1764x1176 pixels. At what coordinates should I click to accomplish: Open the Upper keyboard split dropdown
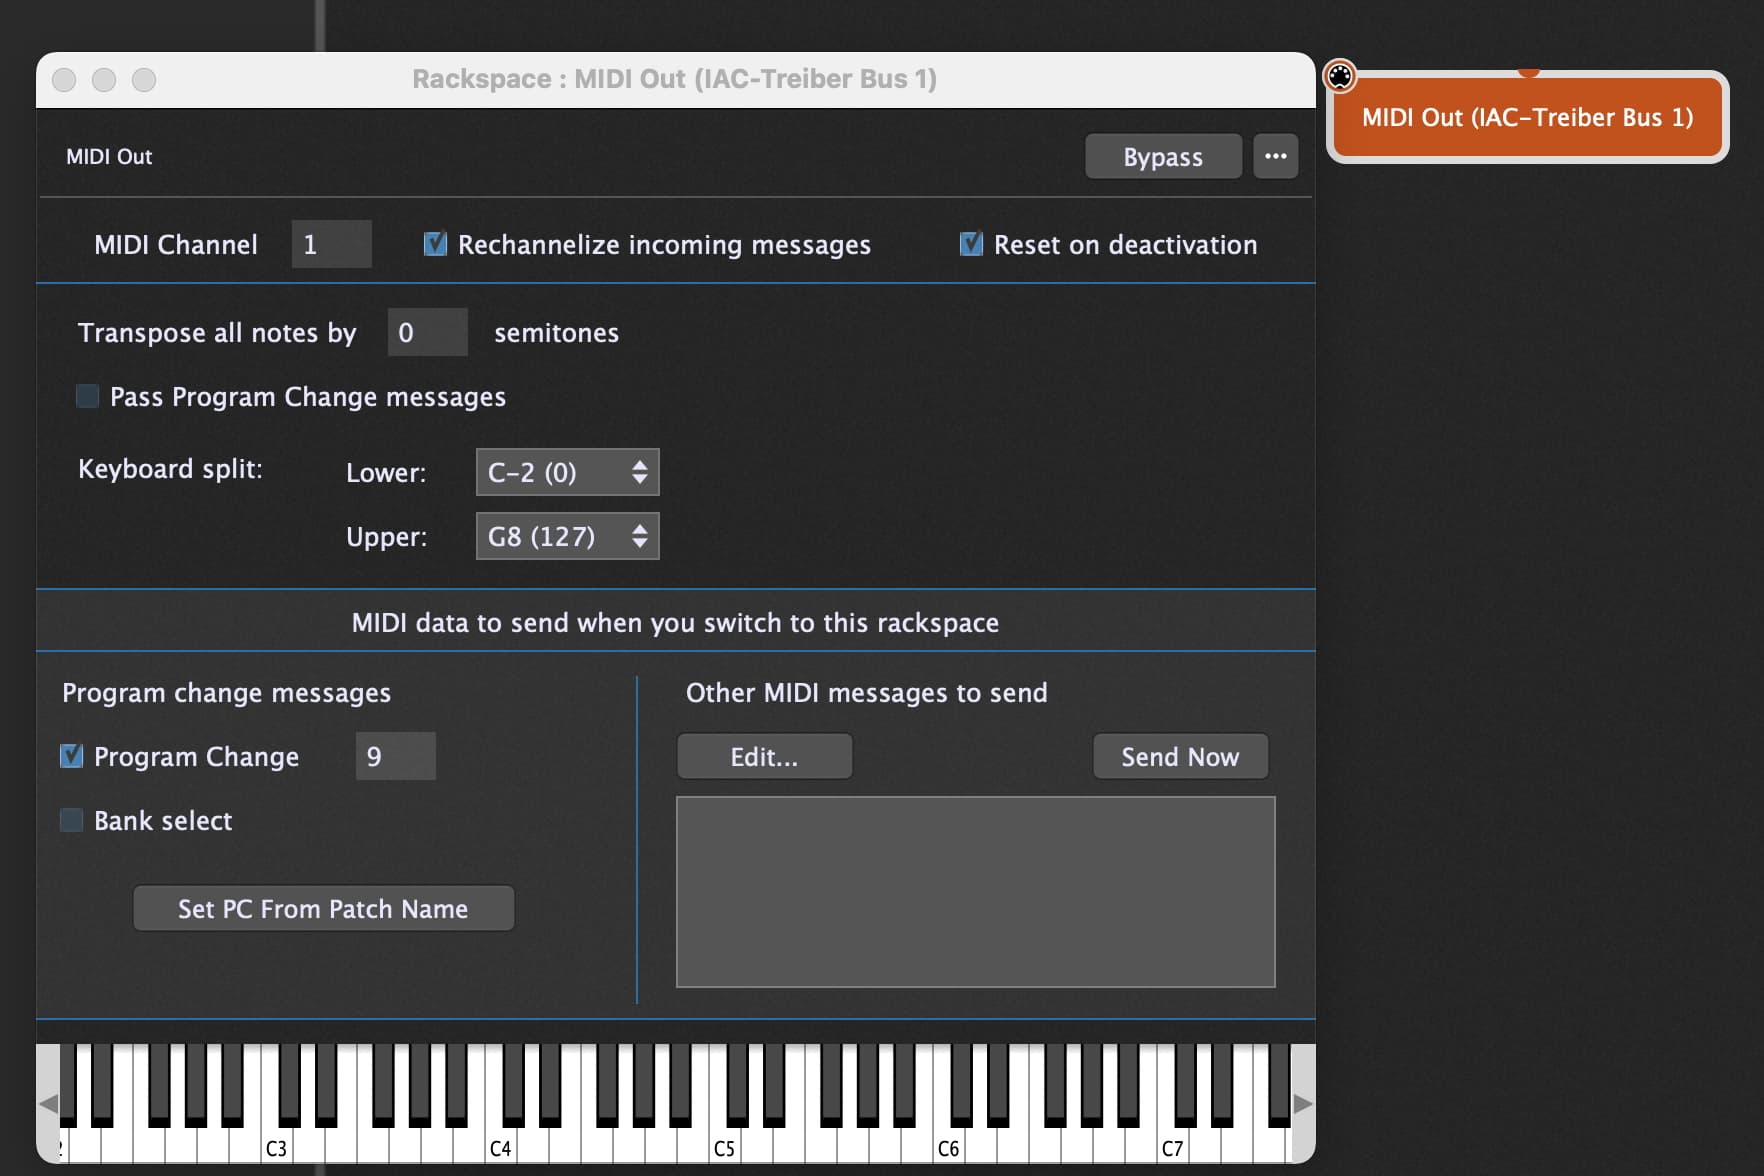(567, 536)
